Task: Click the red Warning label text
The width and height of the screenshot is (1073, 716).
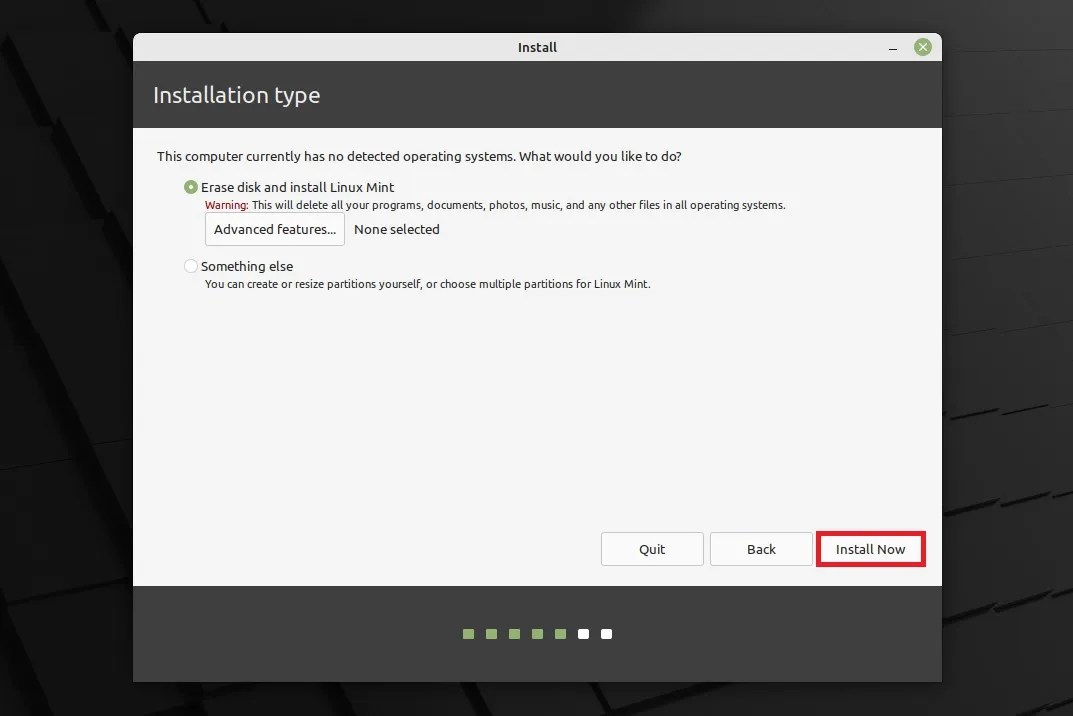Action: [226, 205]
